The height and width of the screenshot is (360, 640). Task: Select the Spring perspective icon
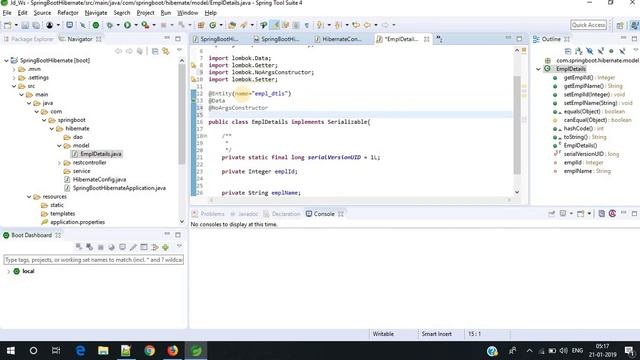(x=635, y=25)
